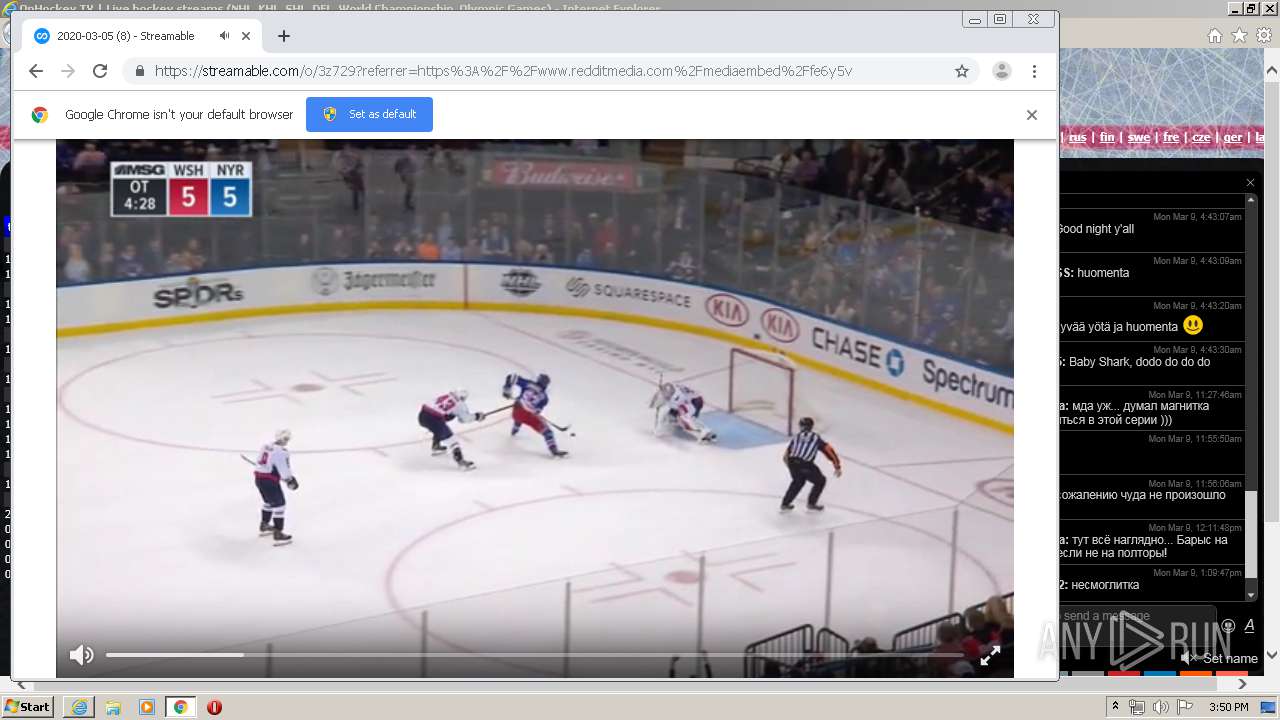1280x720 pixels.
Task: Open a new Chrome tab
Action: (284, 36)
